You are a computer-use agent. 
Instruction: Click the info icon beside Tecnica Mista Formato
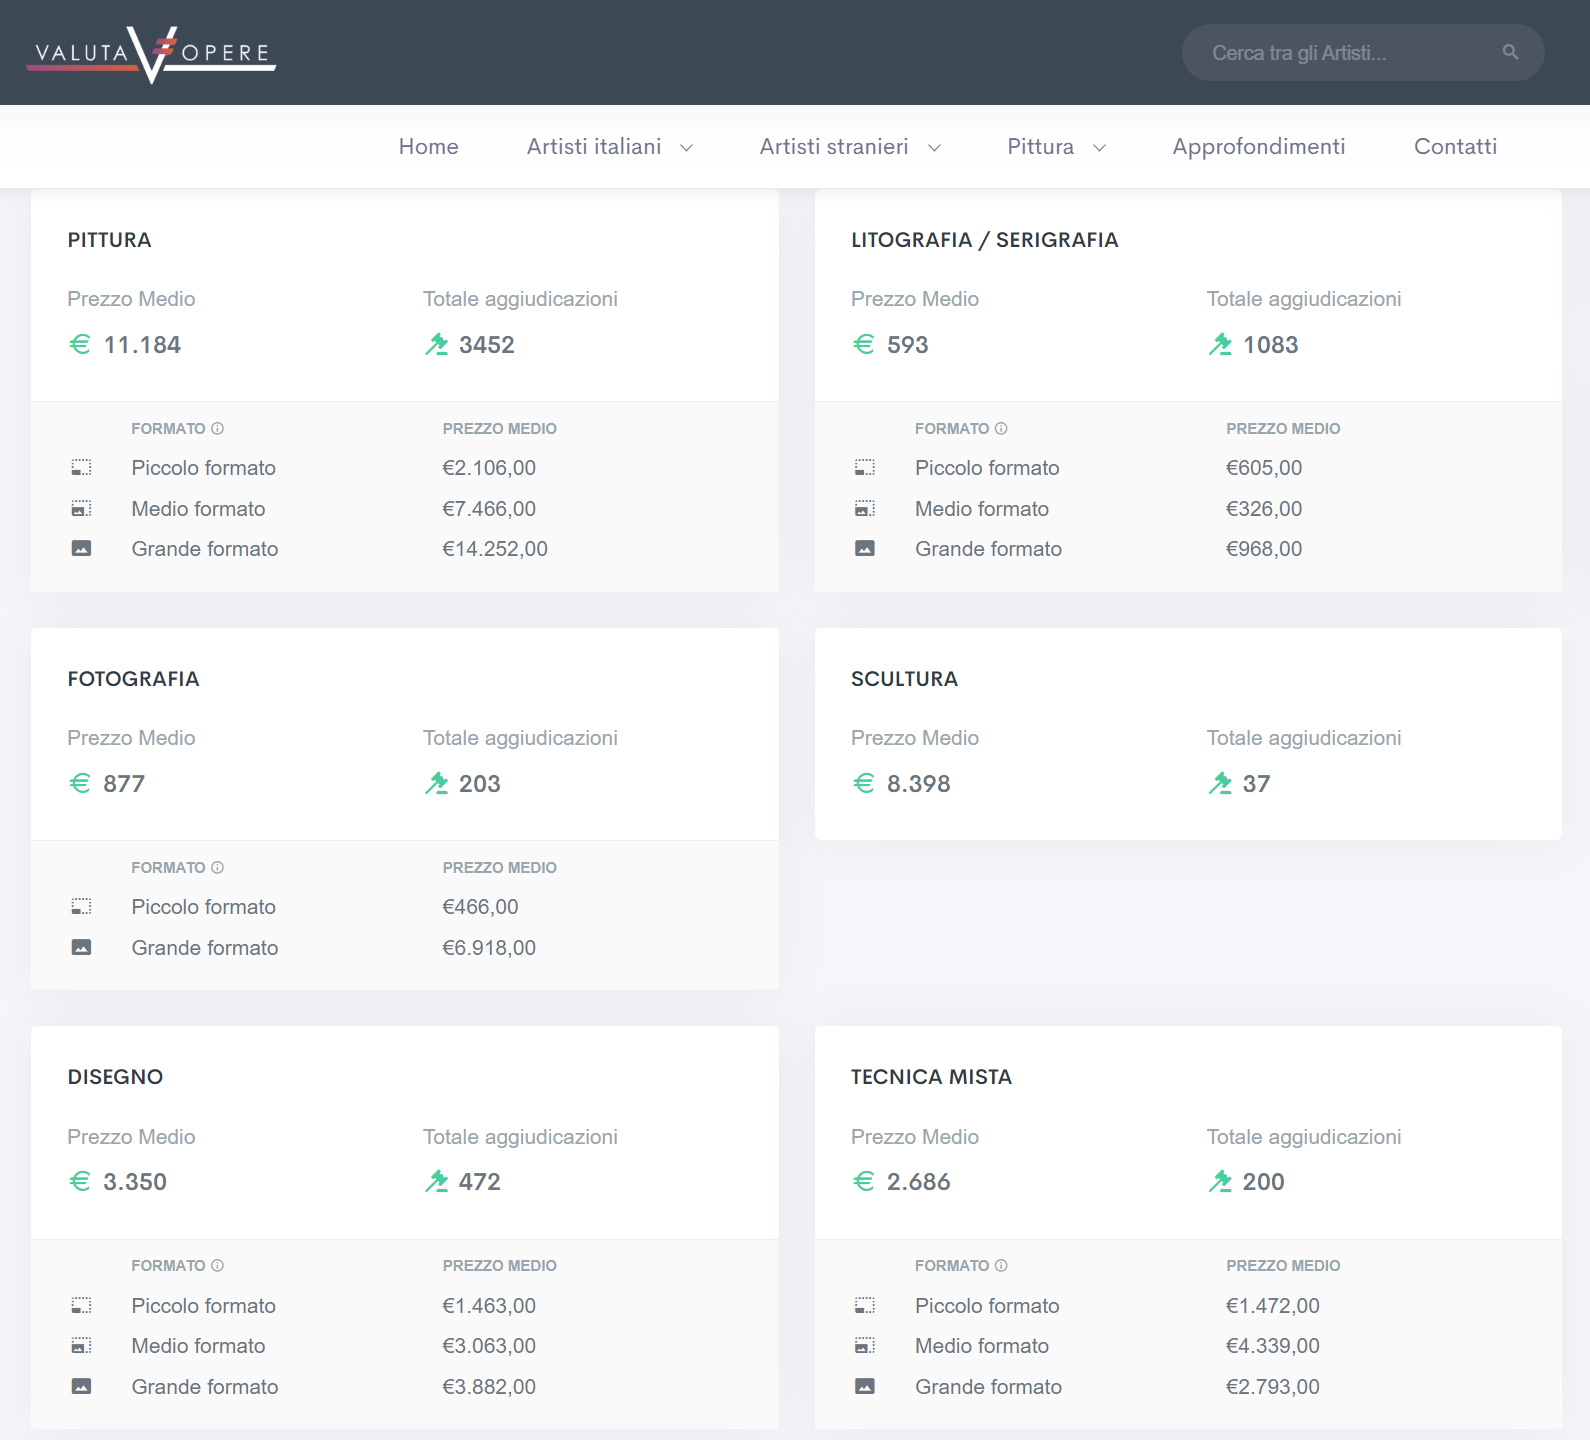coord(1001,1266)
